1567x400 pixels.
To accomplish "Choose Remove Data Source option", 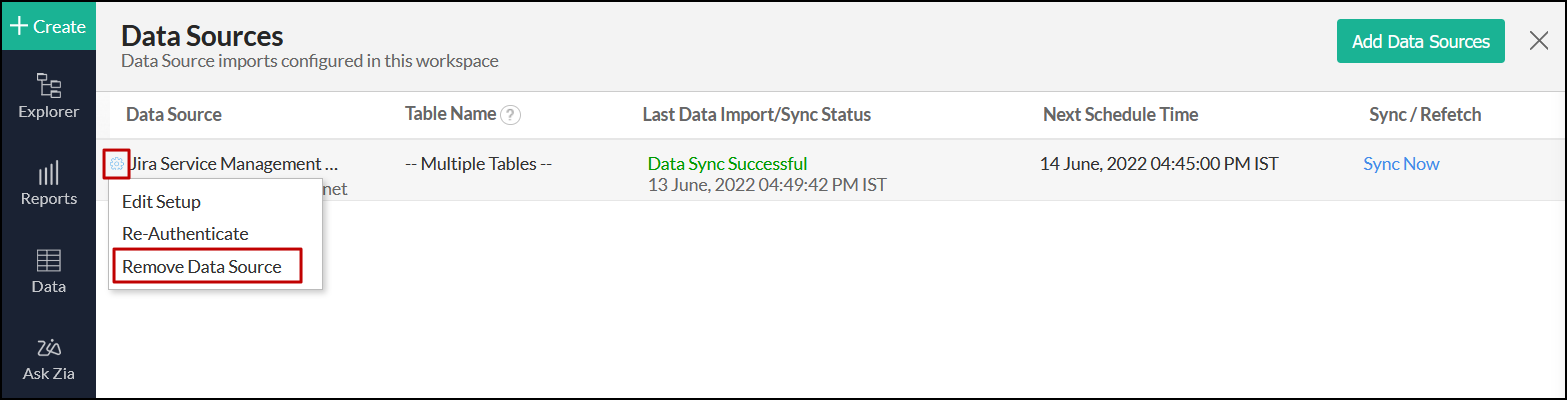I will click(202, 267).
